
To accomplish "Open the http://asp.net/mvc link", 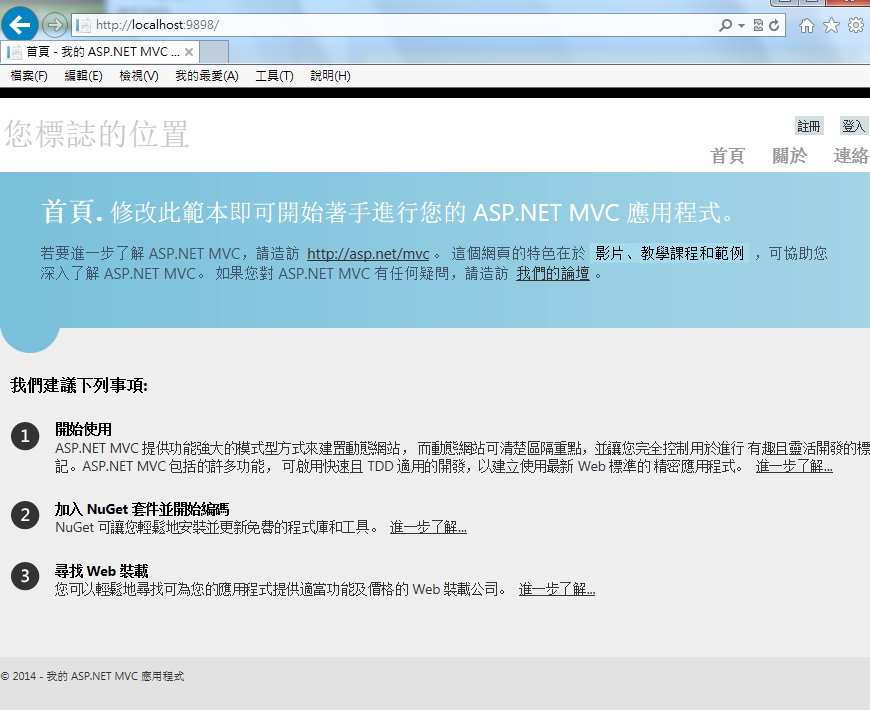I will pyautogui.click(x=368, y=254).
